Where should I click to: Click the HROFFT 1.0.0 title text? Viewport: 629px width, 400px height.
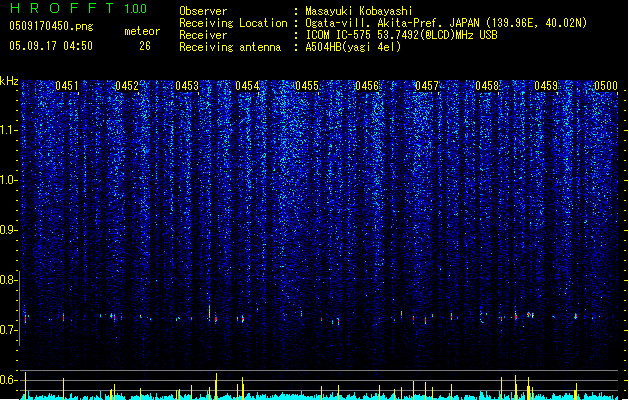[78, 8]
